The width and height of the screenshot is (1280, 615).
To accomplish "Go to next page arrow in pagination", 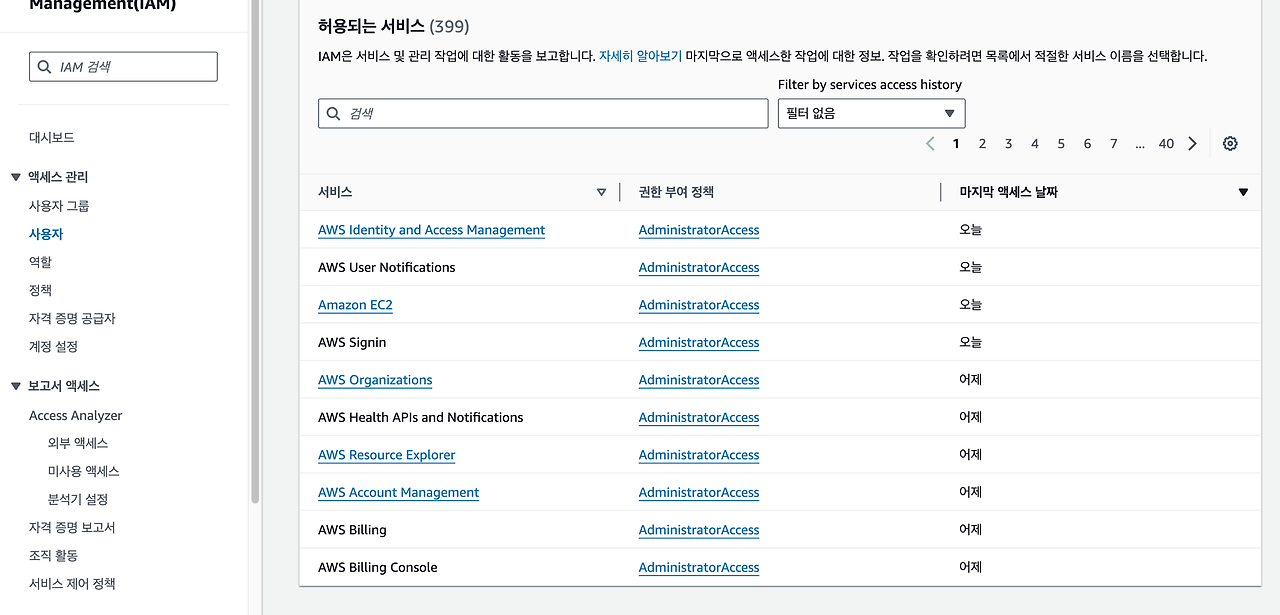I will (1192, 143).
